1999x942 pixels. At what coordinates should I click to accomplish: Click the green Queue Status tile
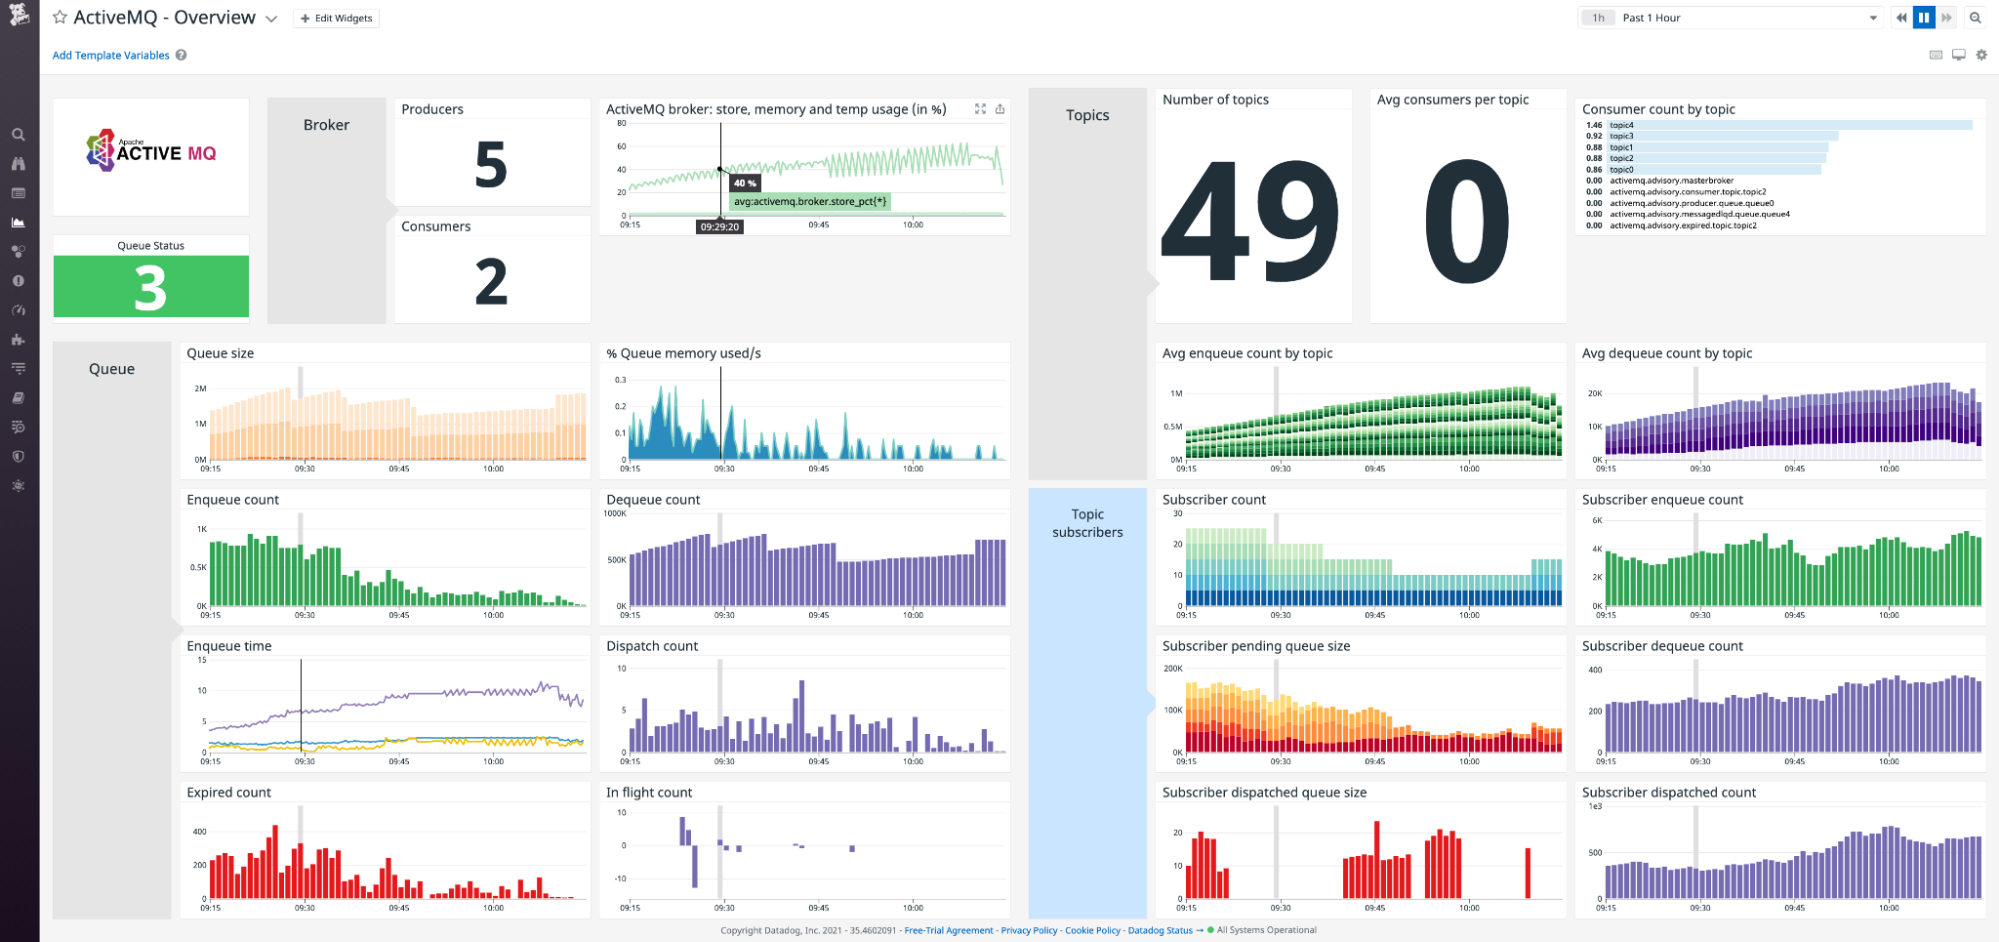(x=150, y=287)
